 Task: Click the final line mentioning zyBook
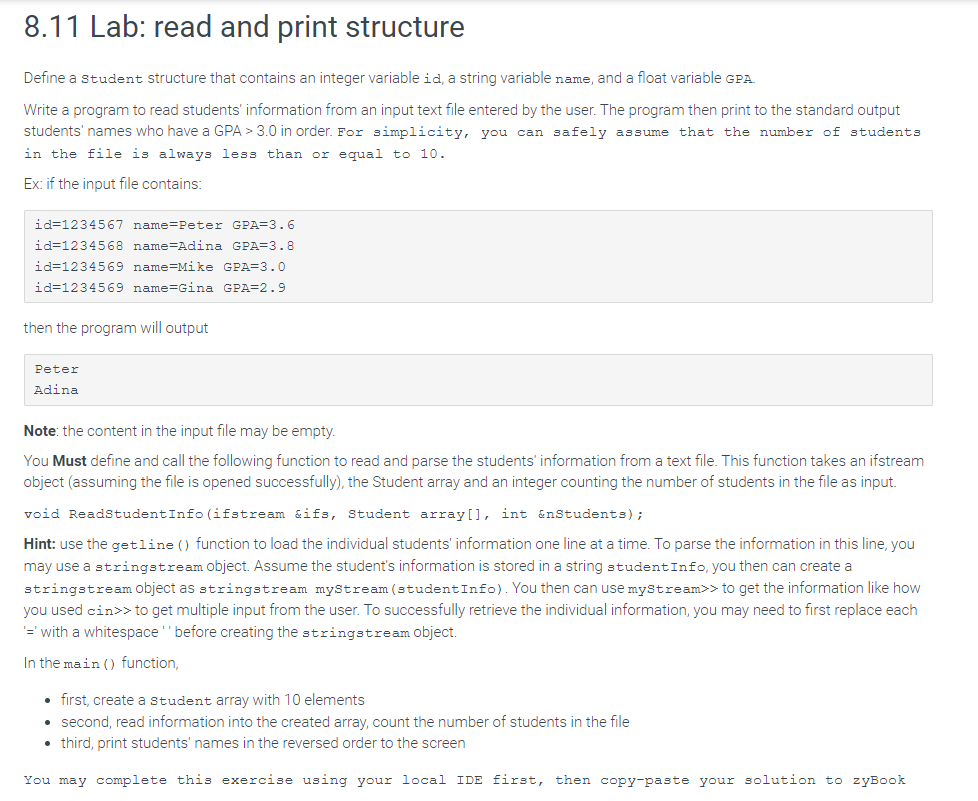[x=464, y=780]
